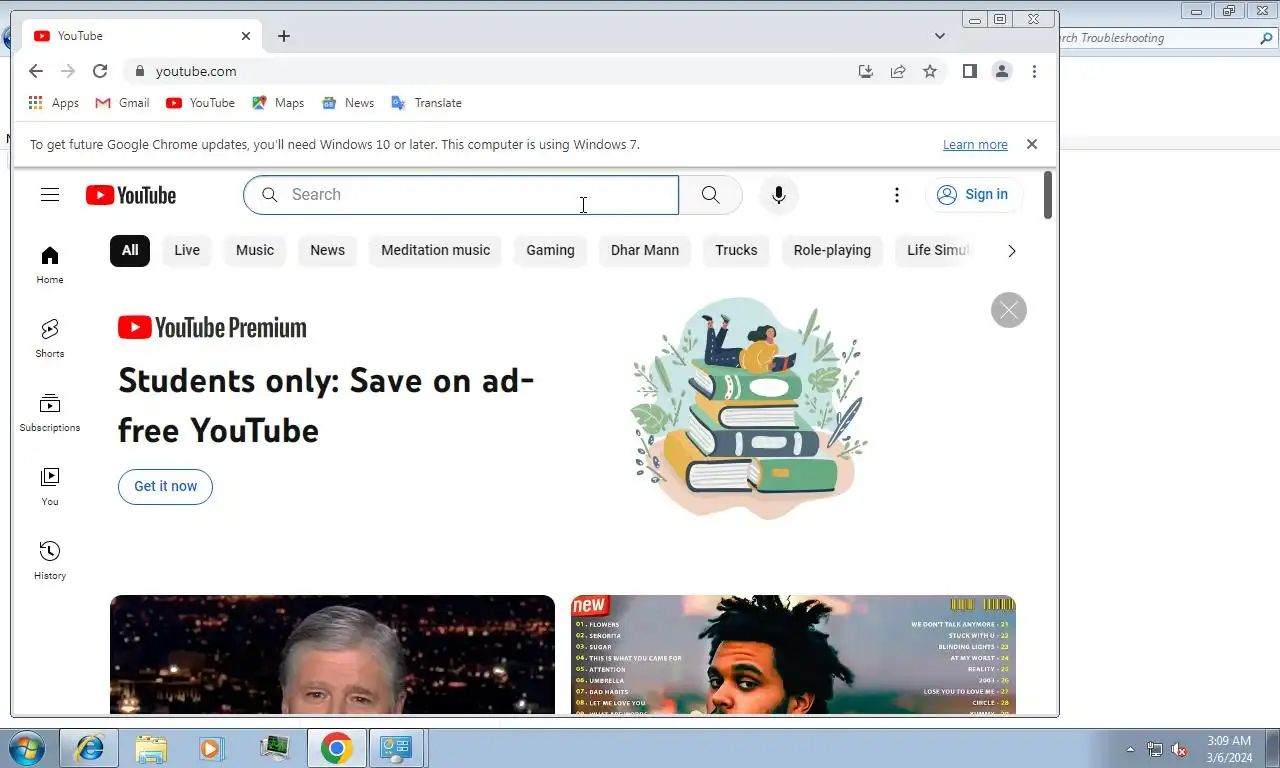Open the news anchor video thumbnail
The height and width of the screenshot is (768, 1280).
(332, 654)
